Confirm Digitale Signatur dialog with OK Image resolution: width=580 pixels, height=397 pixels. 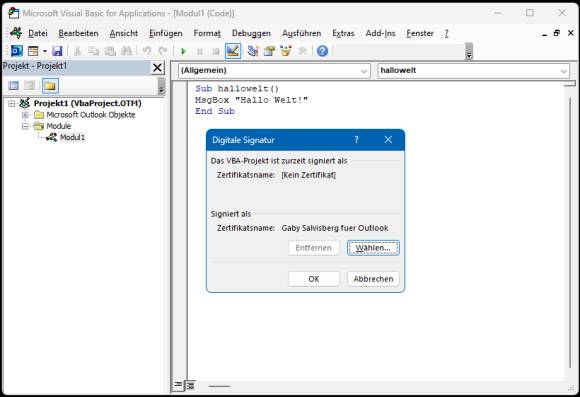(314, 279)
